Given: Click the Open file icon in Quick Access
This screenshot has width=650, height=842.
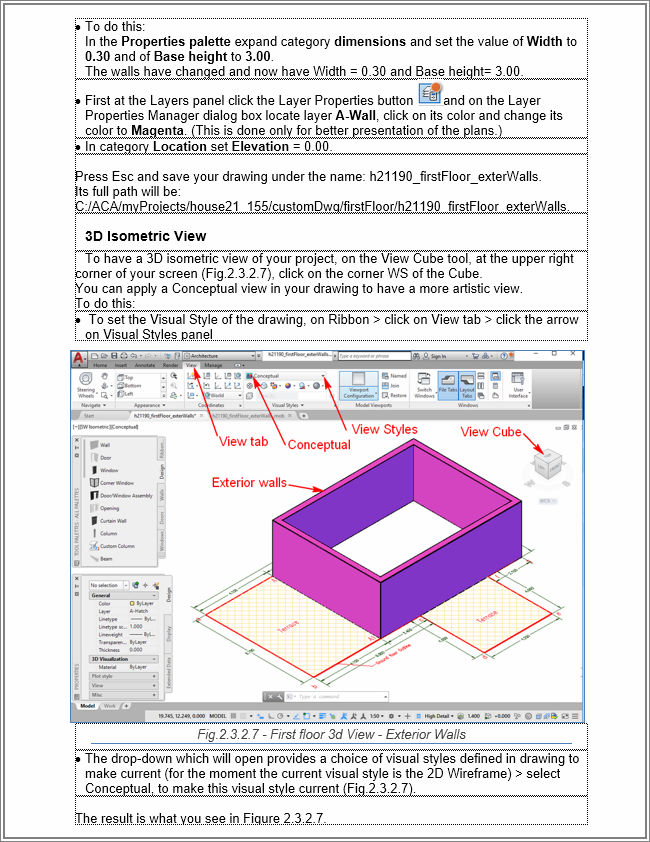Looking at the screenshot, I should point(104,355).
